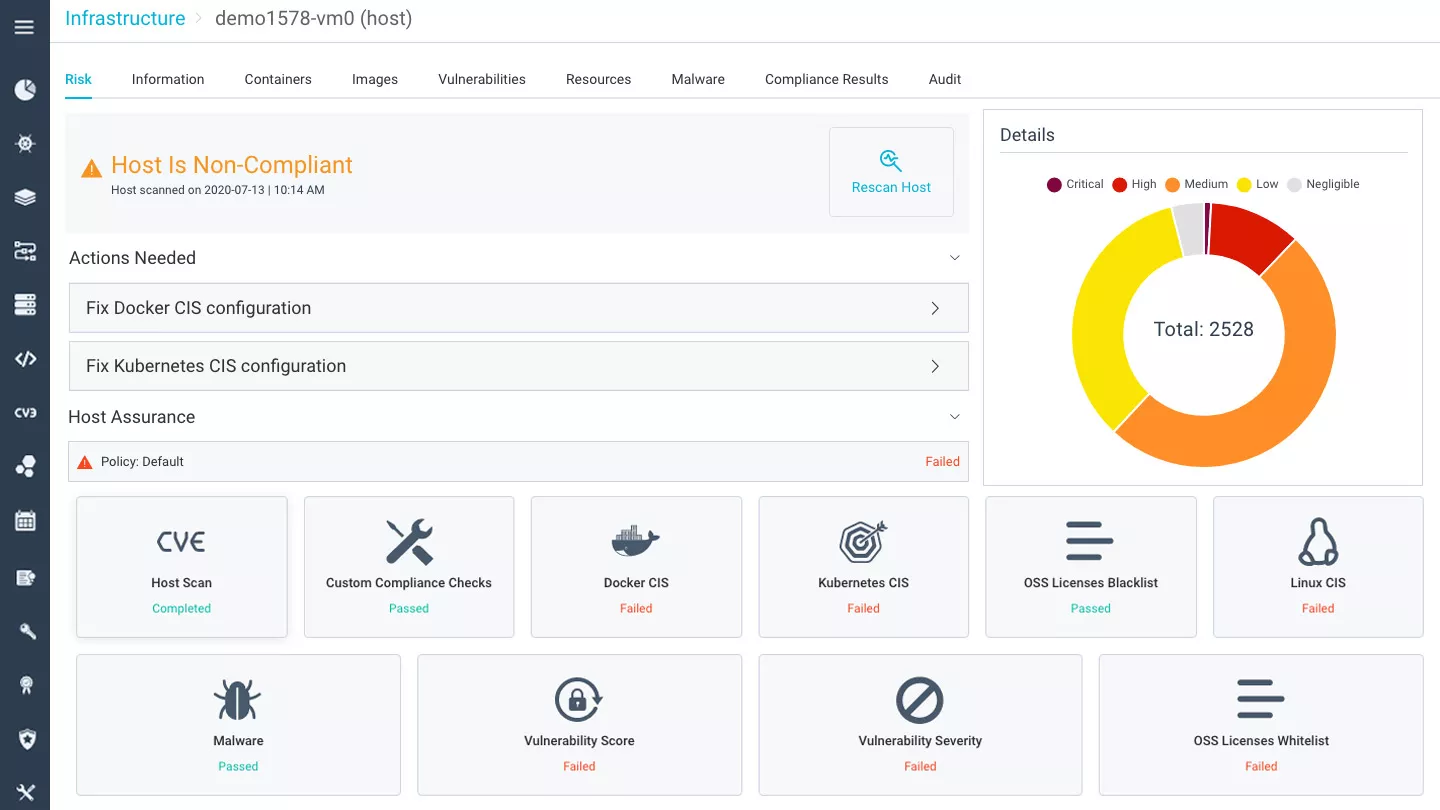Screen dimensions: 1440x810
Task: Click the hexagons cluster sidebar icon
Action: coord(25,466)
